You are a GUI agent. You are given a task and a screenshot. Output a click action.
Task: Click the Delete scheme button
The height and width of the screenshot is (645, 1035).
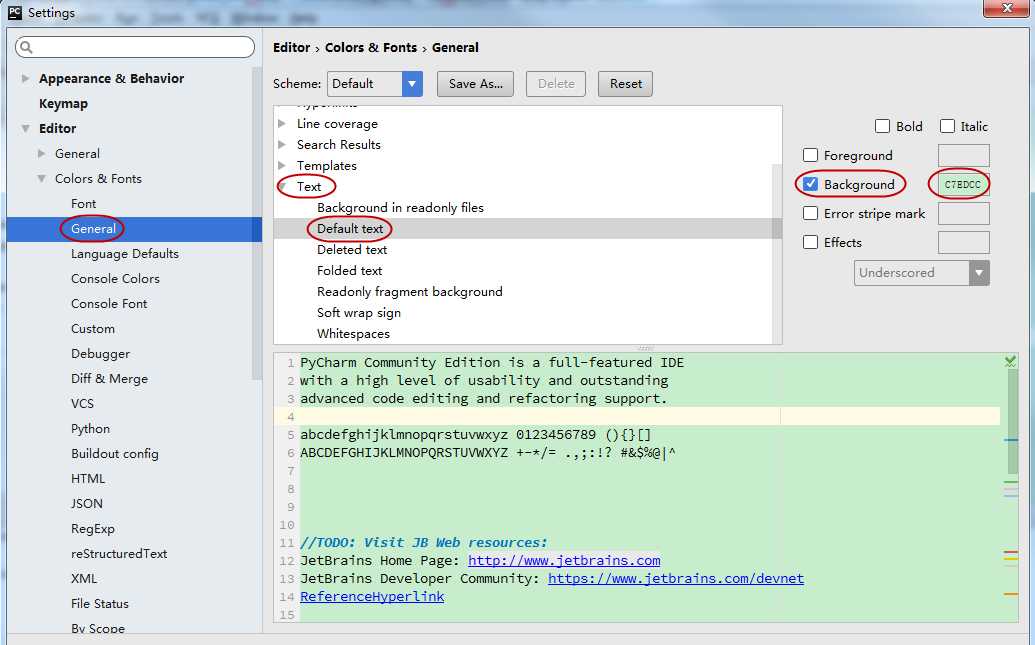556,84
